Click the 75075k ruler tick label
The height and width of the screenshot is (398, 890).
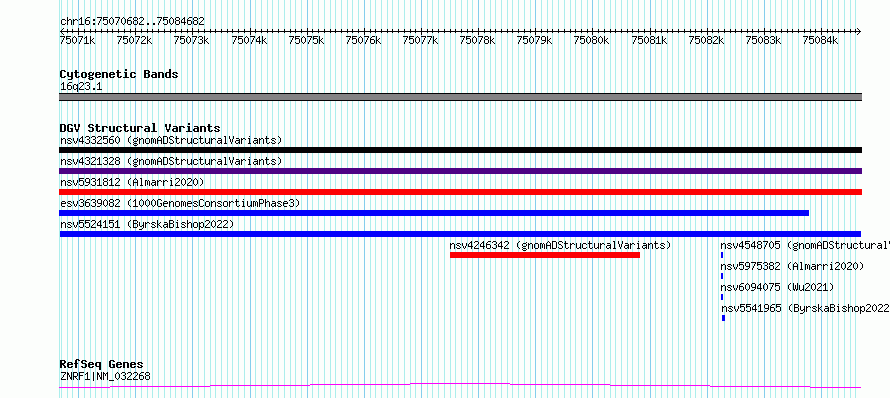(307, 40)
